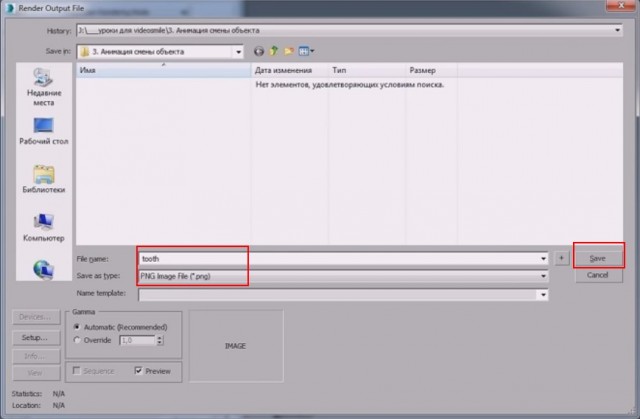The height and width of the screenshot is (419, 640).
Task: Open the Recent Places shortcut
Action: [x=42, y=85]
